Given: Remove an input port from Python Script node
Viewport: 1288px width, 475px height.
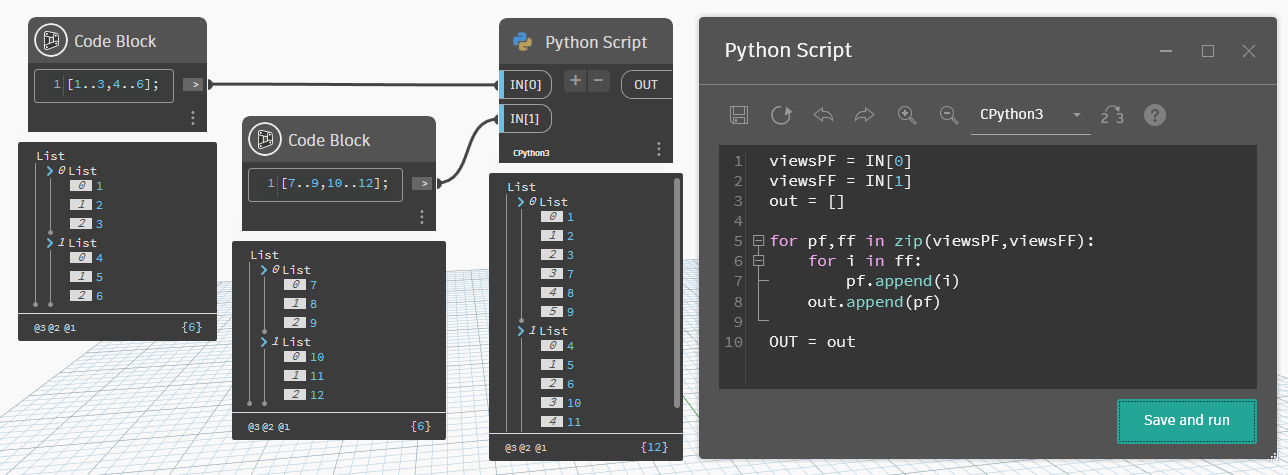Looking at the screenshot, I should [599, 82].
